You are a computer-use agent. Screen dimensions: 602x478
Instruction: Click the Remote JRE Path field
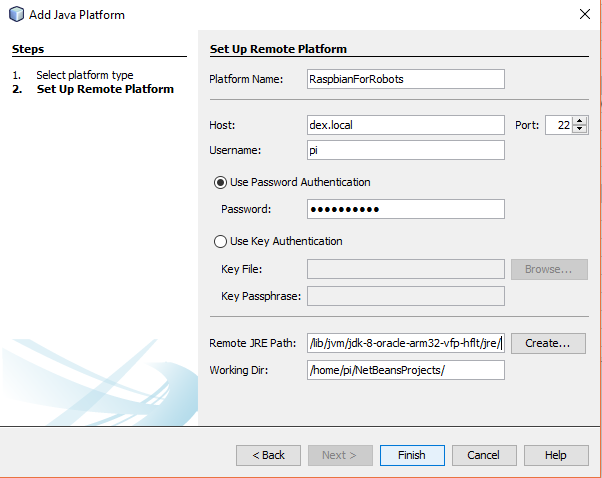(x=405, y=343)
